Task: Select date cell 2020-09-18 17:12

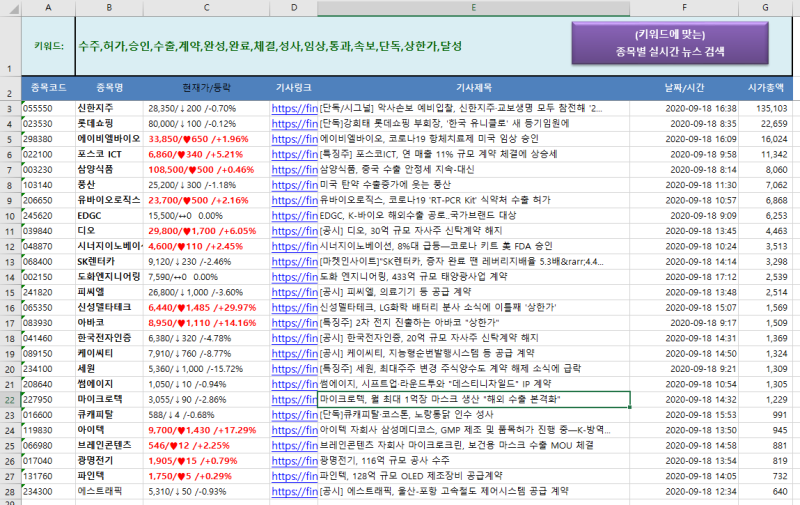Action: tap(684, 276)
